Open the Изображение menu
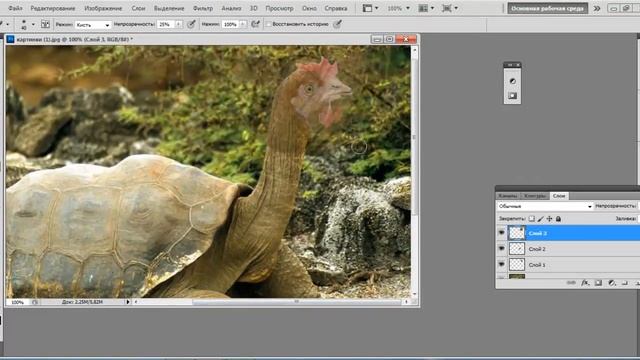Screen dimensions: 640x360 point(103,8)
